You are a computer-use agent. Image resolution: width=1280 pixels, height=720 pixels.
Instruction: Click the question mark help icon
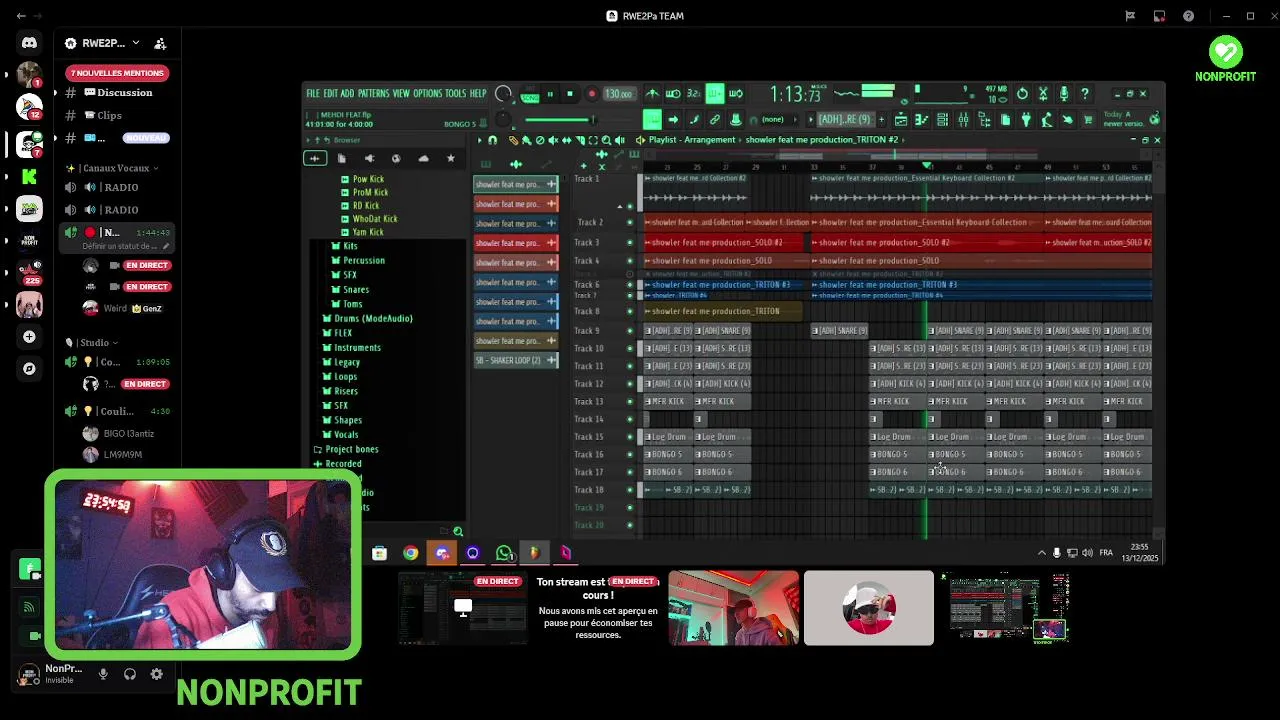[x=1085, y=94]
